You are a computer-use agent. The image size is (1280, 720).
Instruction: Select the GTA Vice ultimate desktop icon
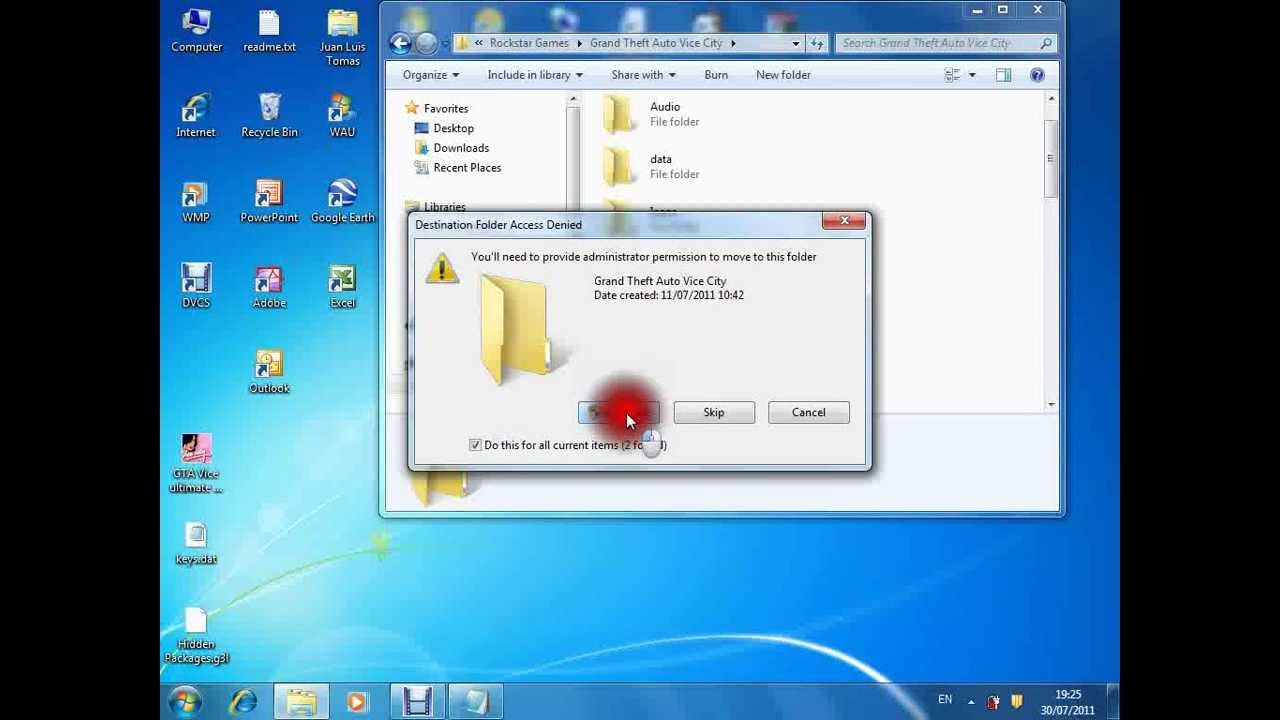(196, 463)
